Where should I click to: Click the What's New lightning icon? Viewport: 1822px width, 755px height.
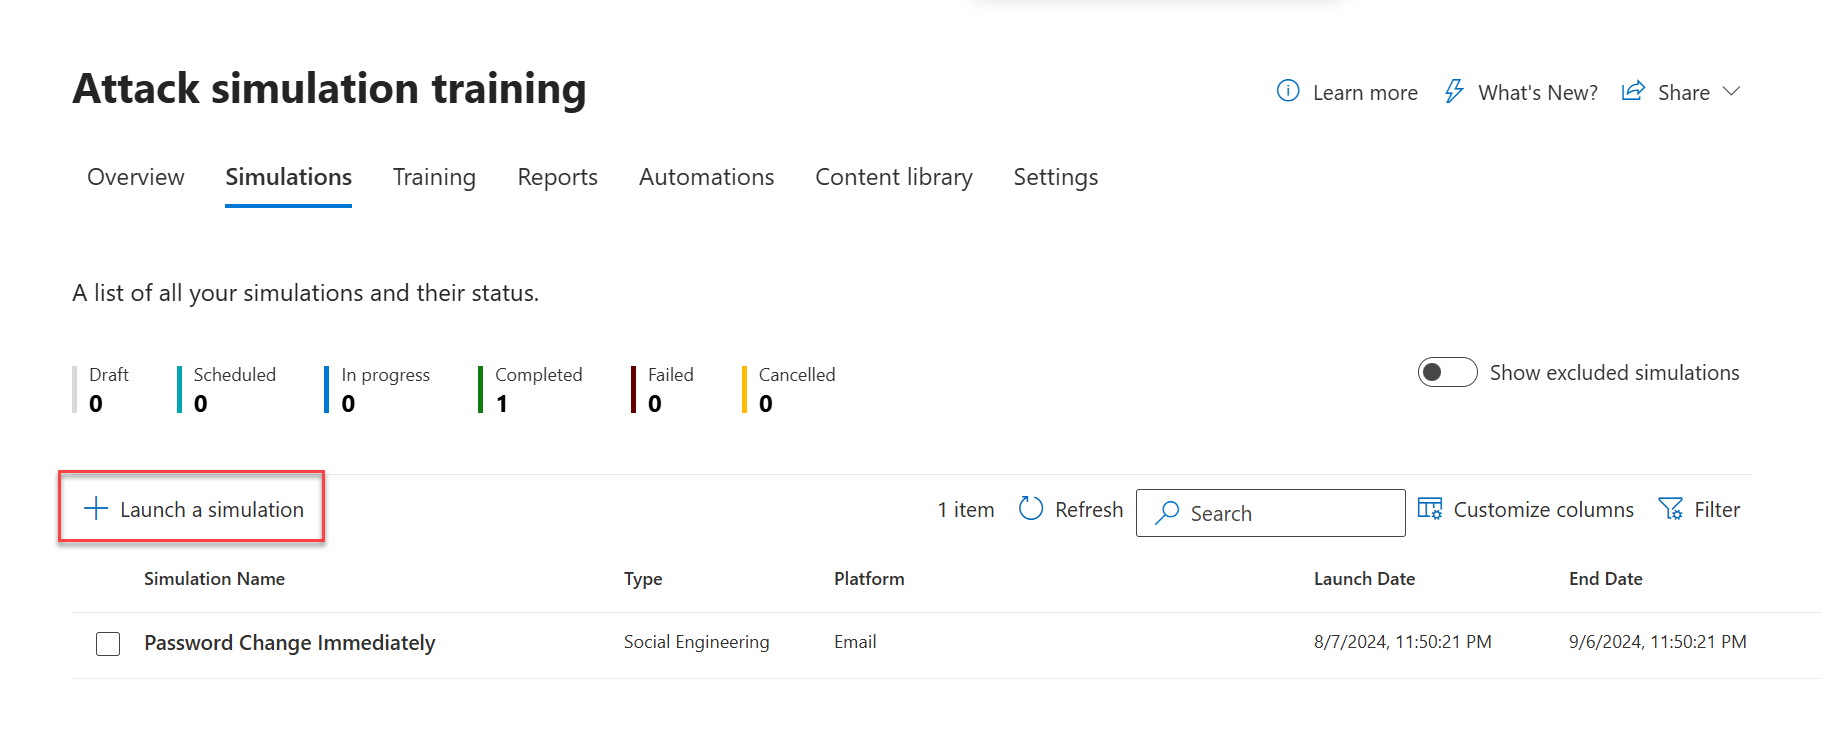click(x=1454, y=91)
